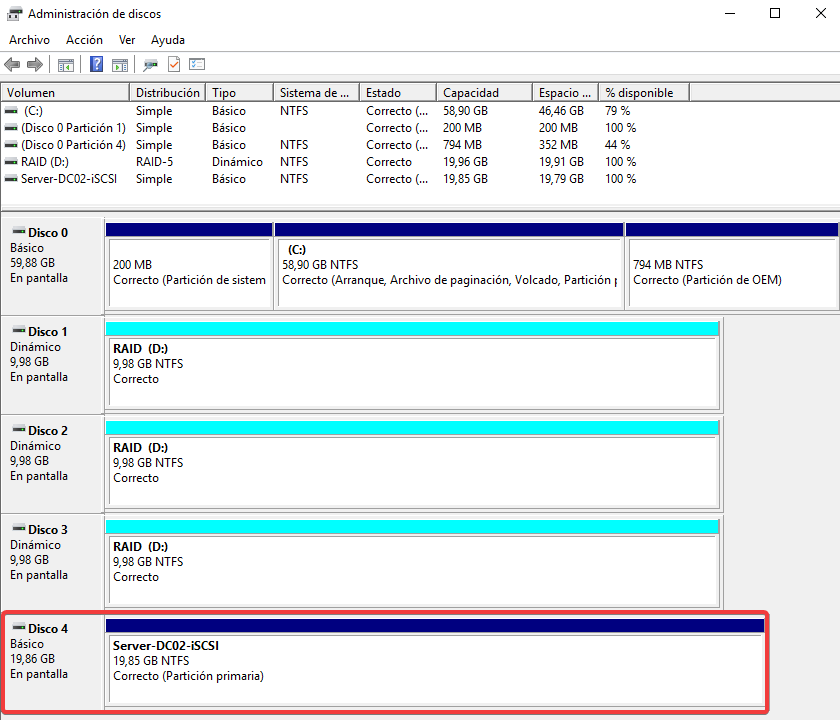
Task: Click the blue Help question mark icon
Action: click(x=97, y=65)
